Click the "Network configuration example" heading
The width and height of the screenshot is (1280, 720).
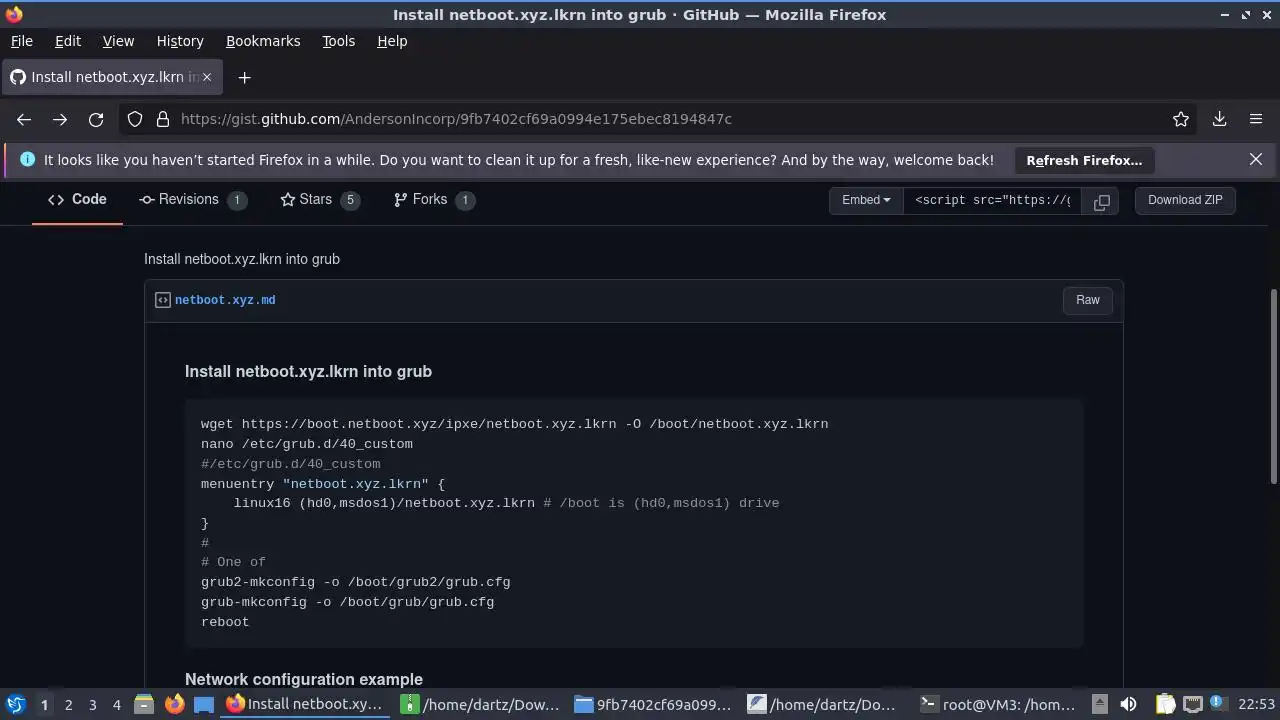pos(304,679)
